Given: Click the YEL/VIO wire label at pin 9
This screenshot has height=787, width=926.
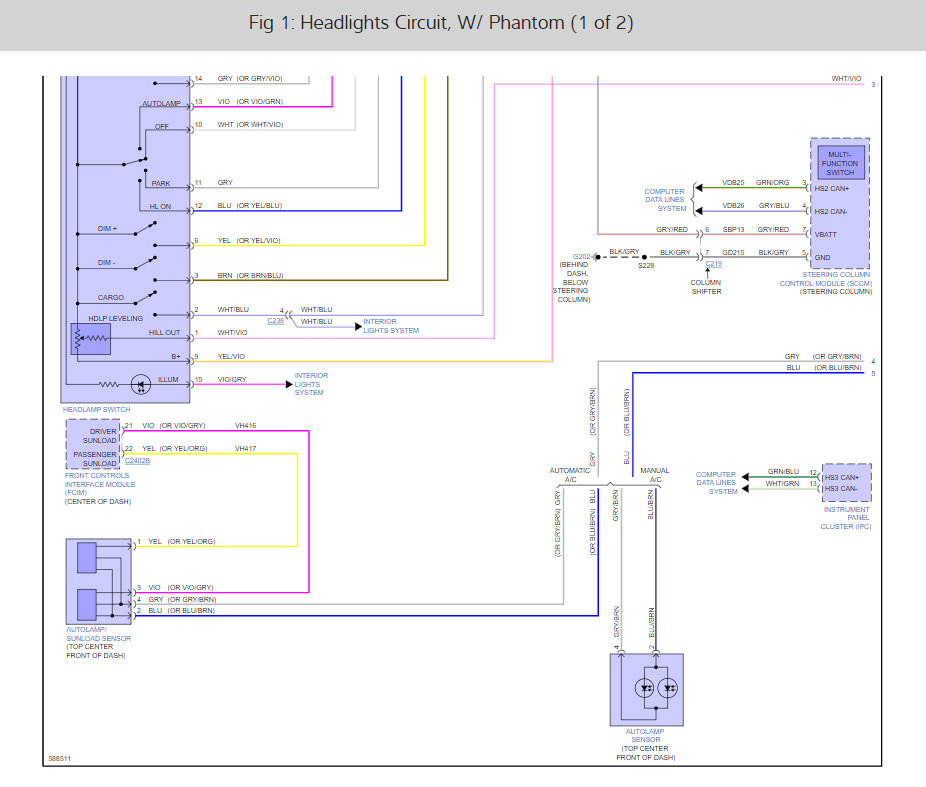Looking at the screenshot, I should point(231,357).
